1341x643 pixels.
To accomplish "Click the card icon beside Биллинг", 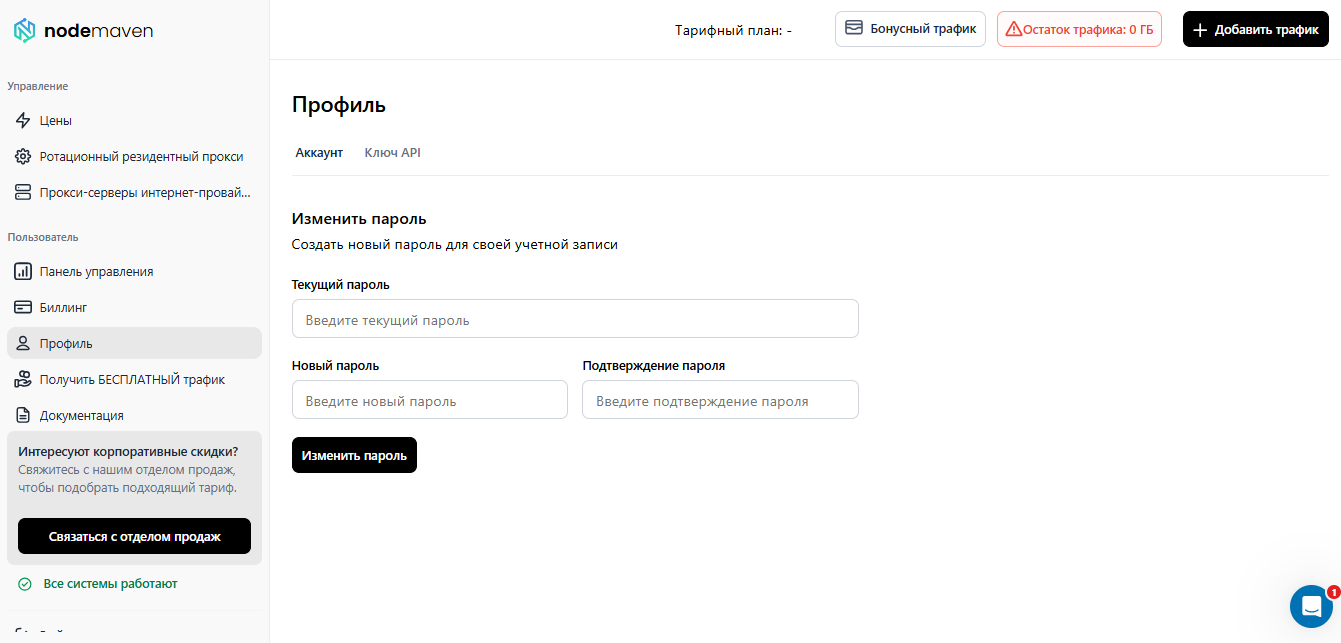I will 23,308.
